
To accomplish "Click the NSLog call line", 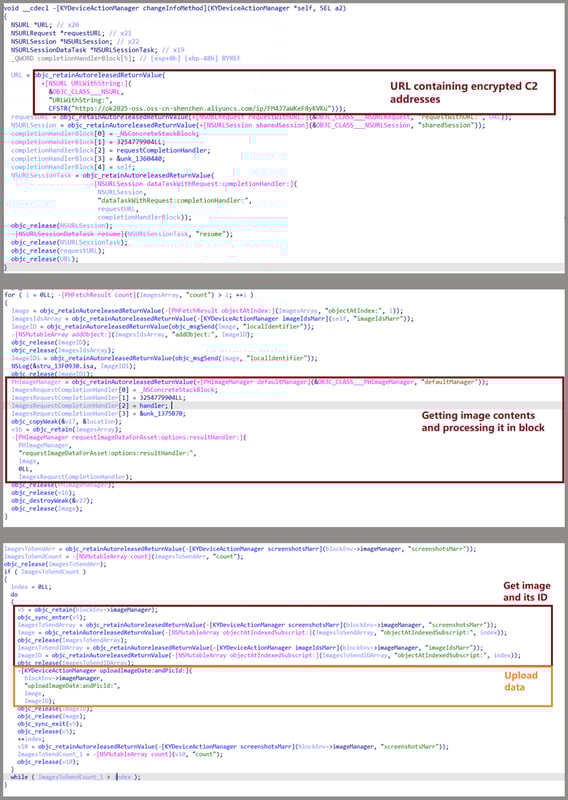I will pos(73,366).
